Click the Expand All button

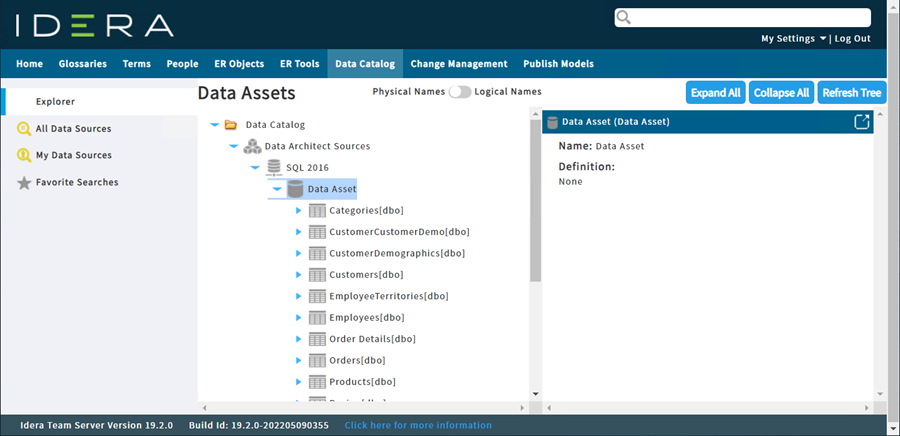716,92
